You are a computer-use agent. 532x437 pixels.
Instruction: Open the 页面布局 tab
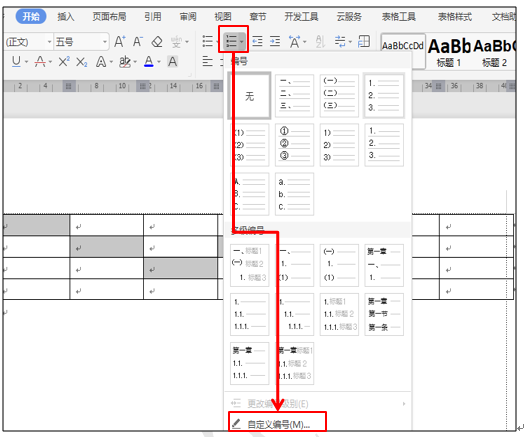point(109,17)
